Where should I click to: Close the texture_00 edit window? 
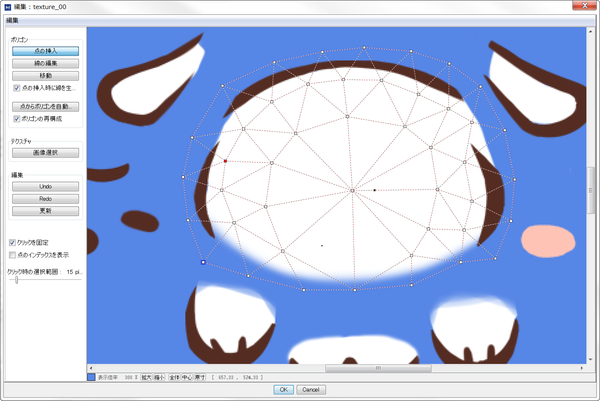tap(585, 5)
